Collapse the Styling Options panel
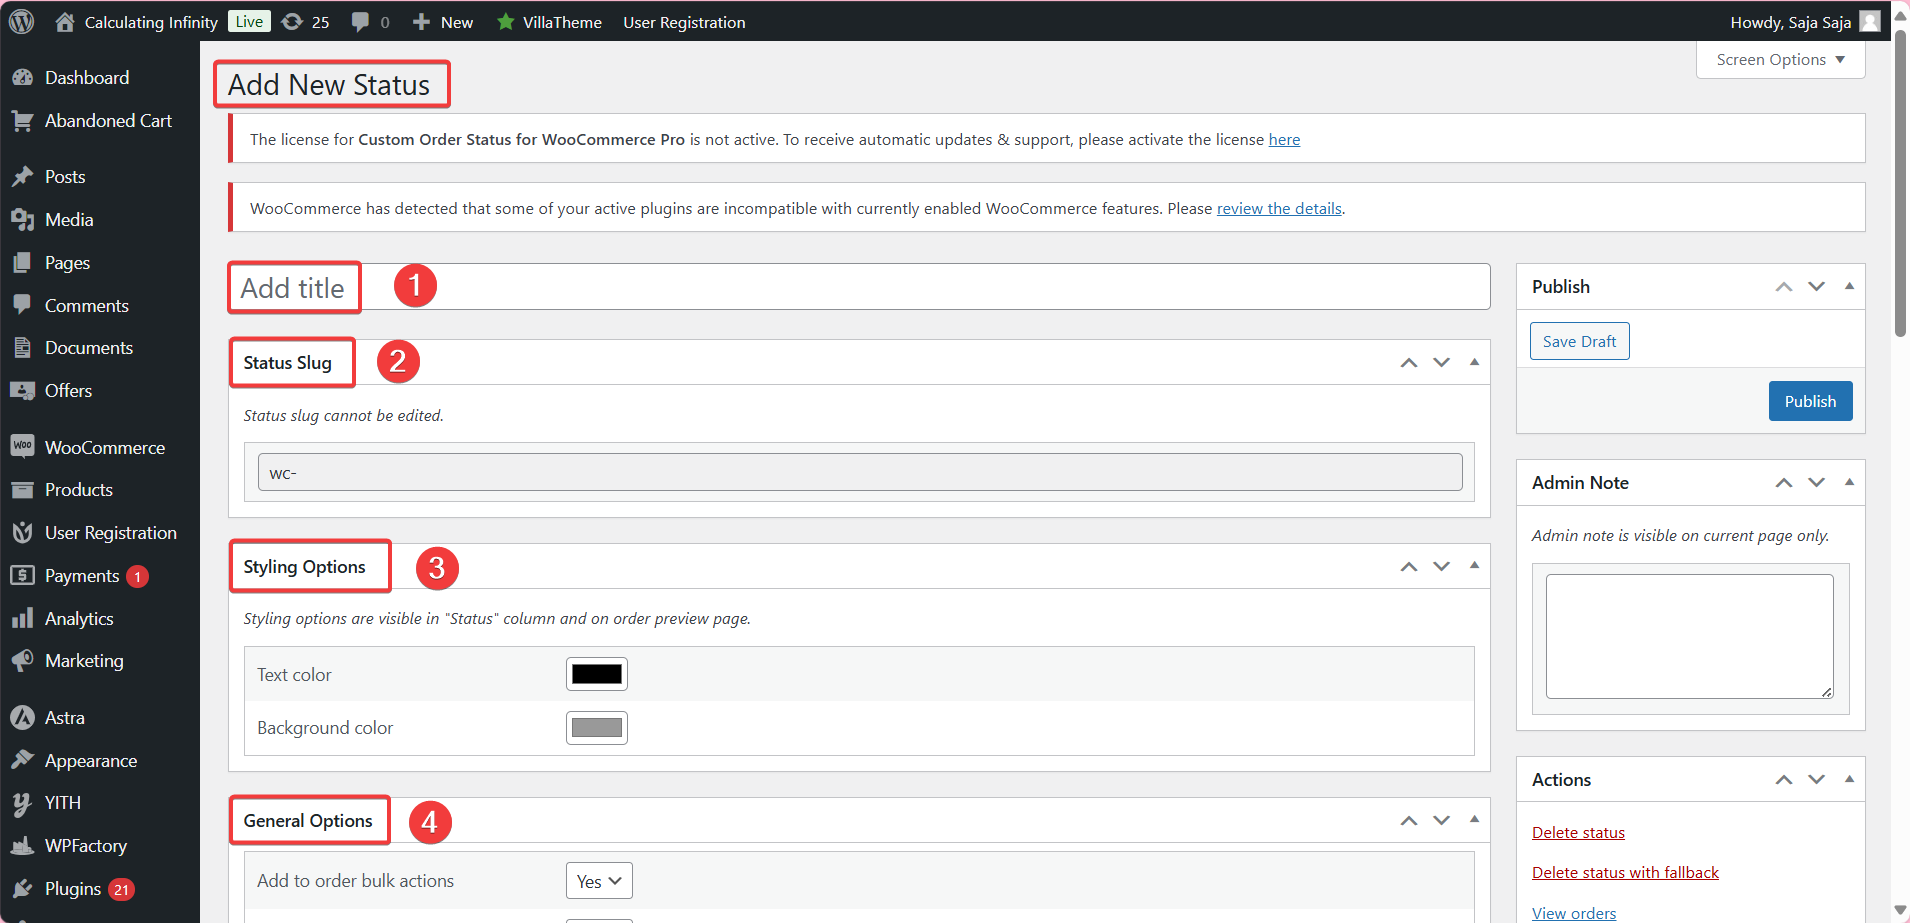The height and width of the screenshot is (923, 1910). click(x=1474, y=565)
